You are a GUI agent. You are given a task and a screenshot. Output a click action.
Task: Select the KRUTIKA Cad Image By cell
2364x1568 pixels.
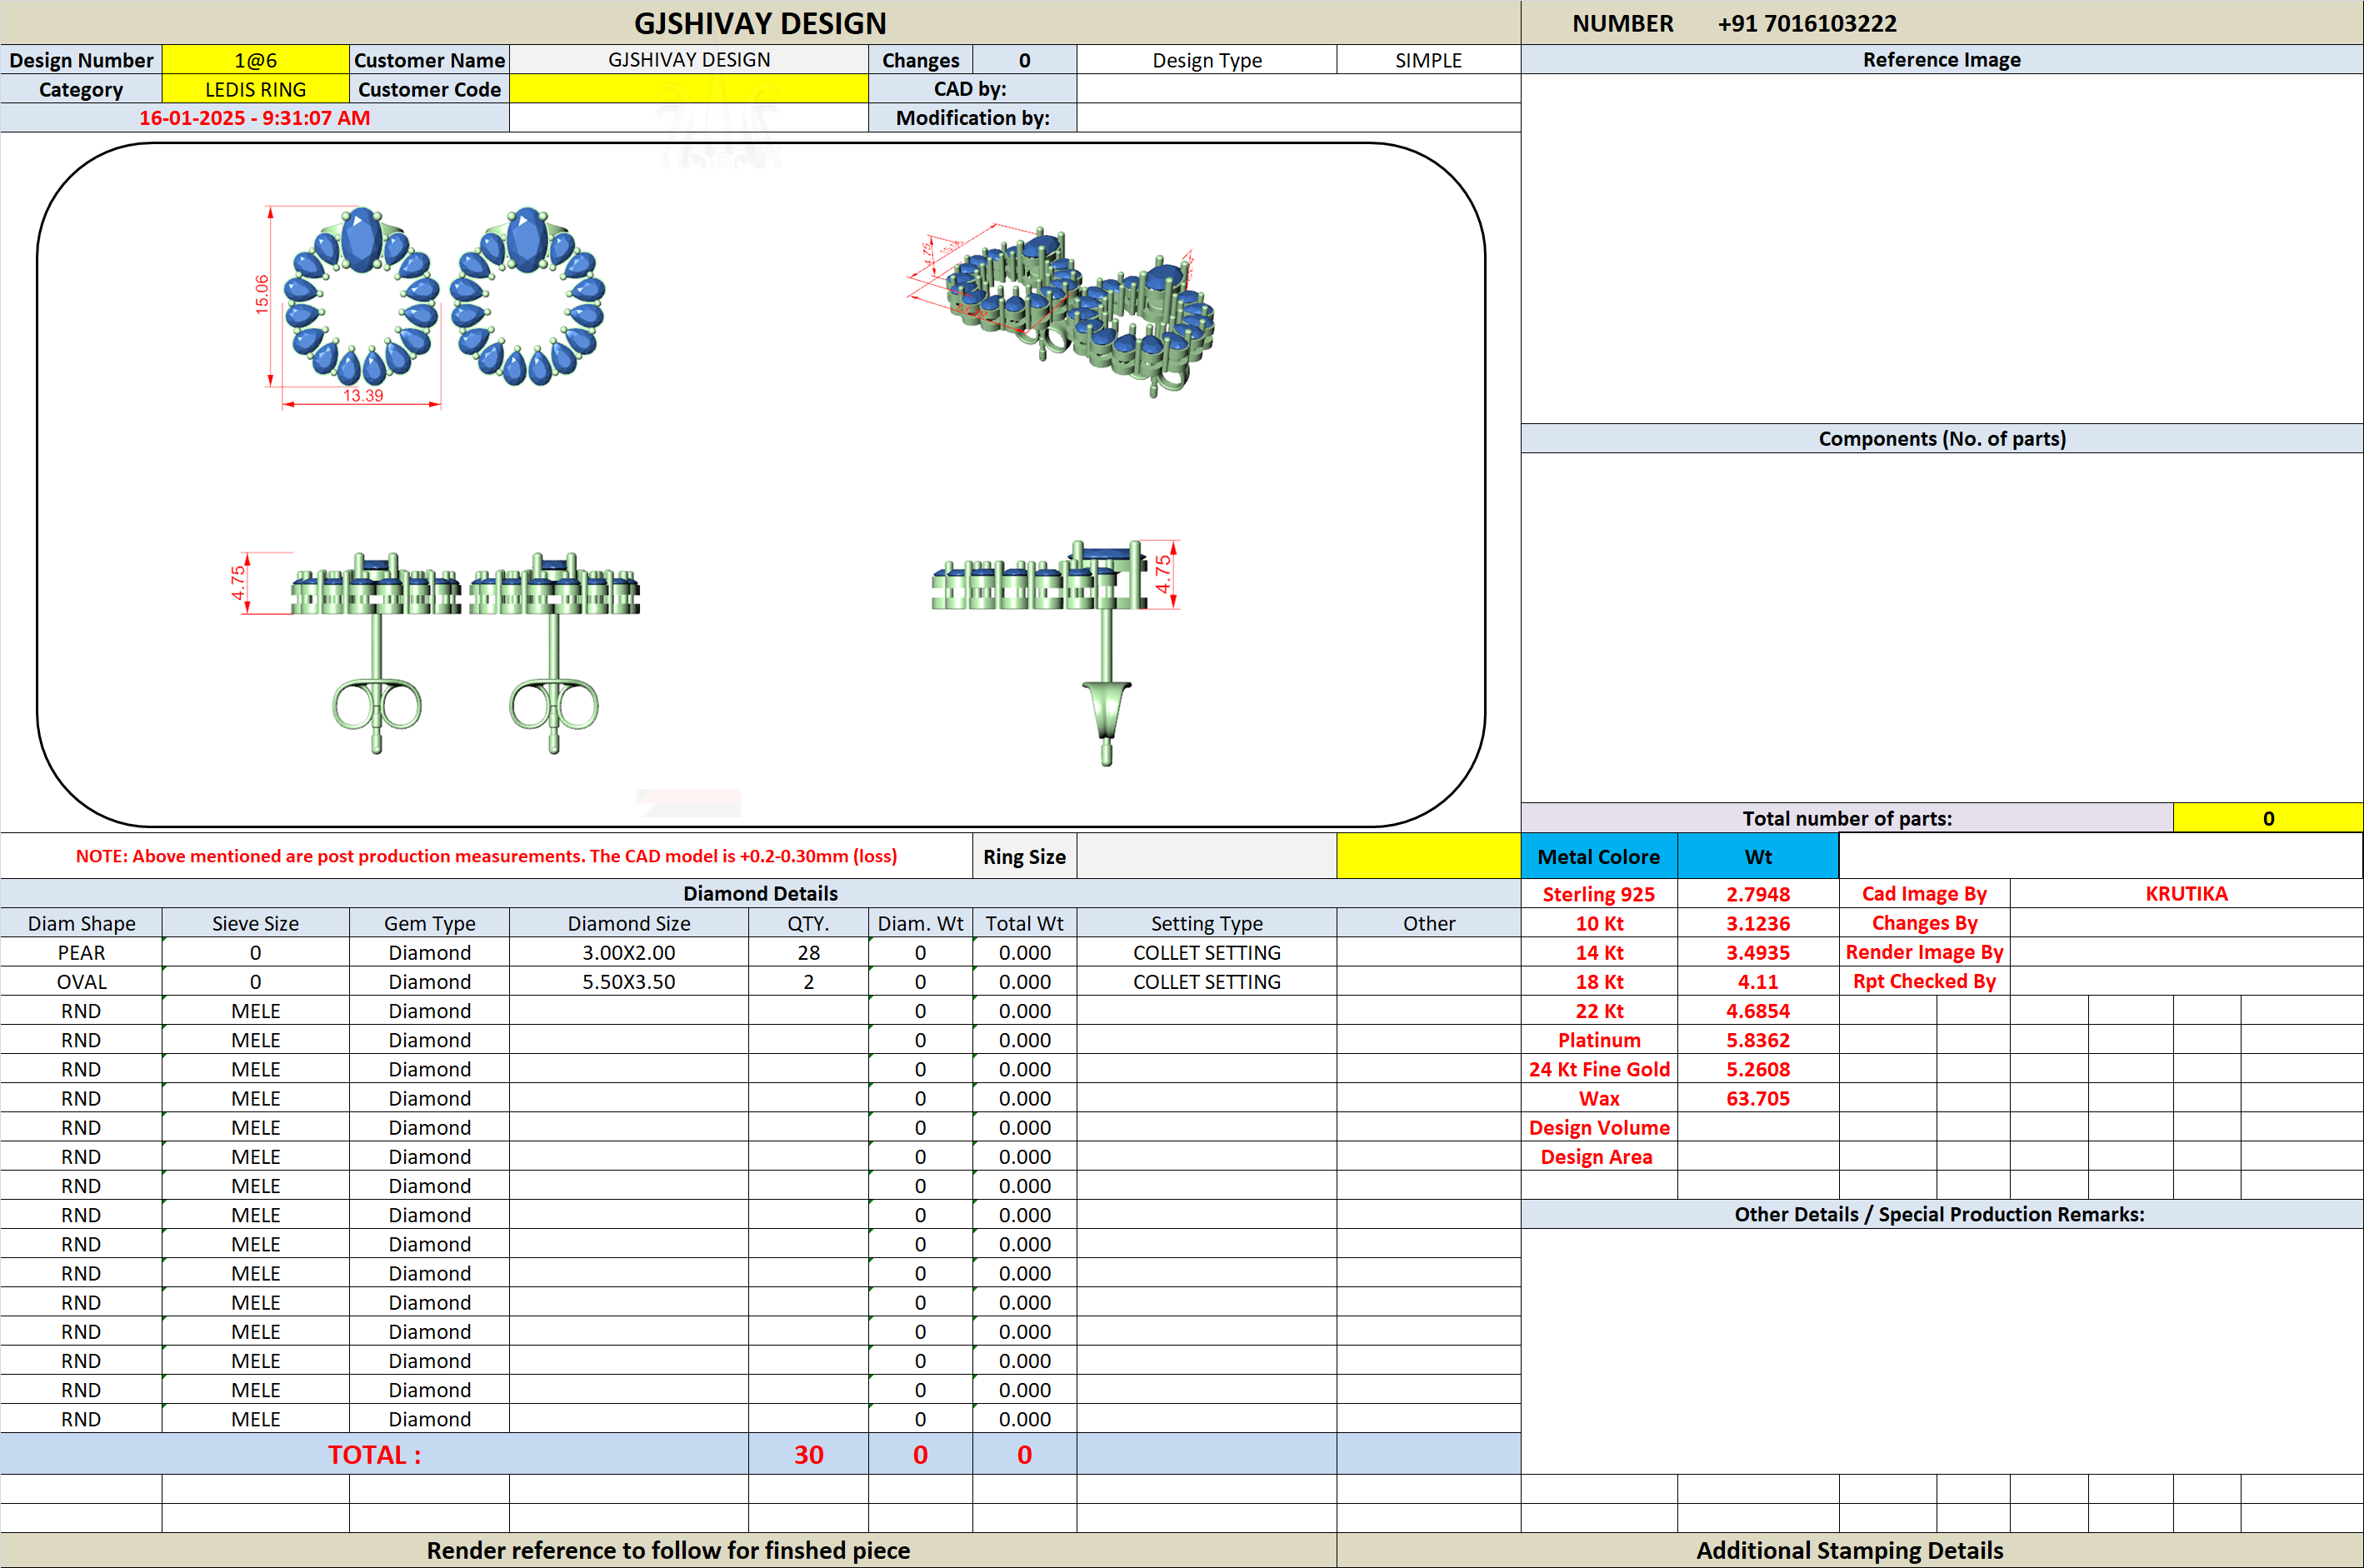point(2186,894)
